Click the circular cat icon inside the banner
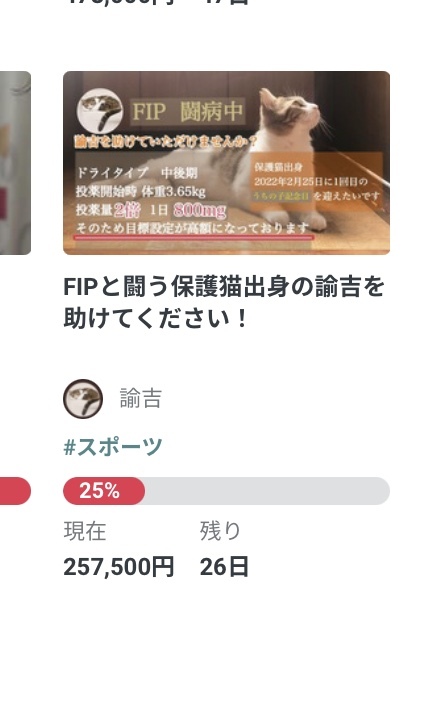The image size is (422, 718). [100, 111]
